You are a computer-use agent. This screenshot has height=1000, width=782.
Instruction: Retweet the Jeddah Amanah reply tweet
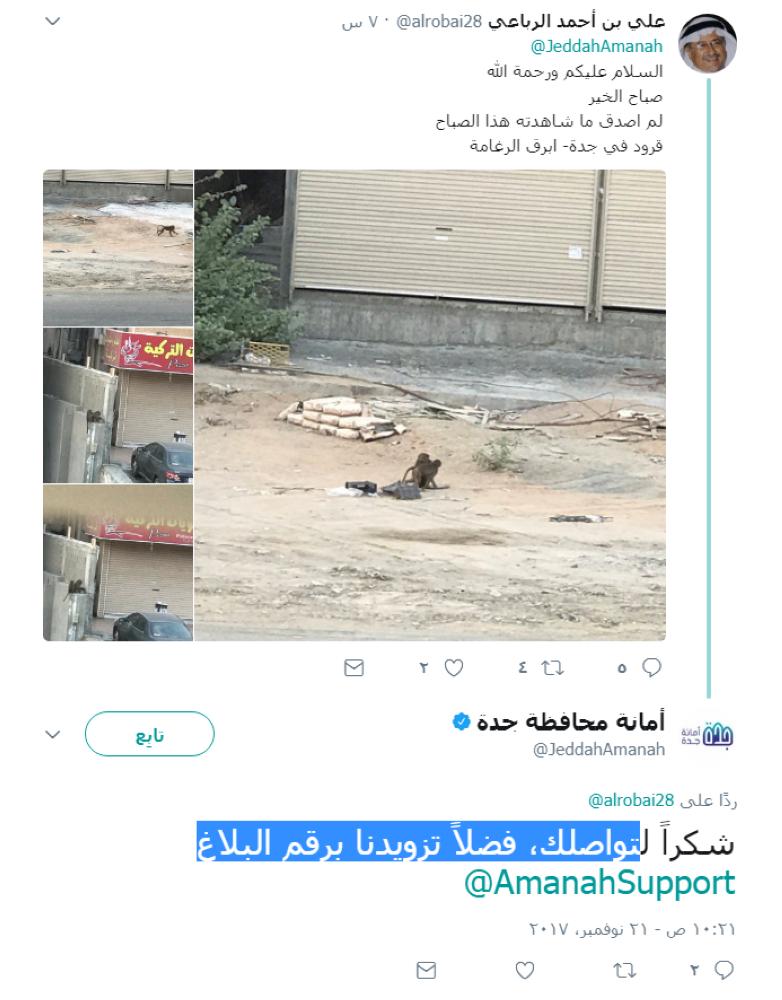click(624, 971)
